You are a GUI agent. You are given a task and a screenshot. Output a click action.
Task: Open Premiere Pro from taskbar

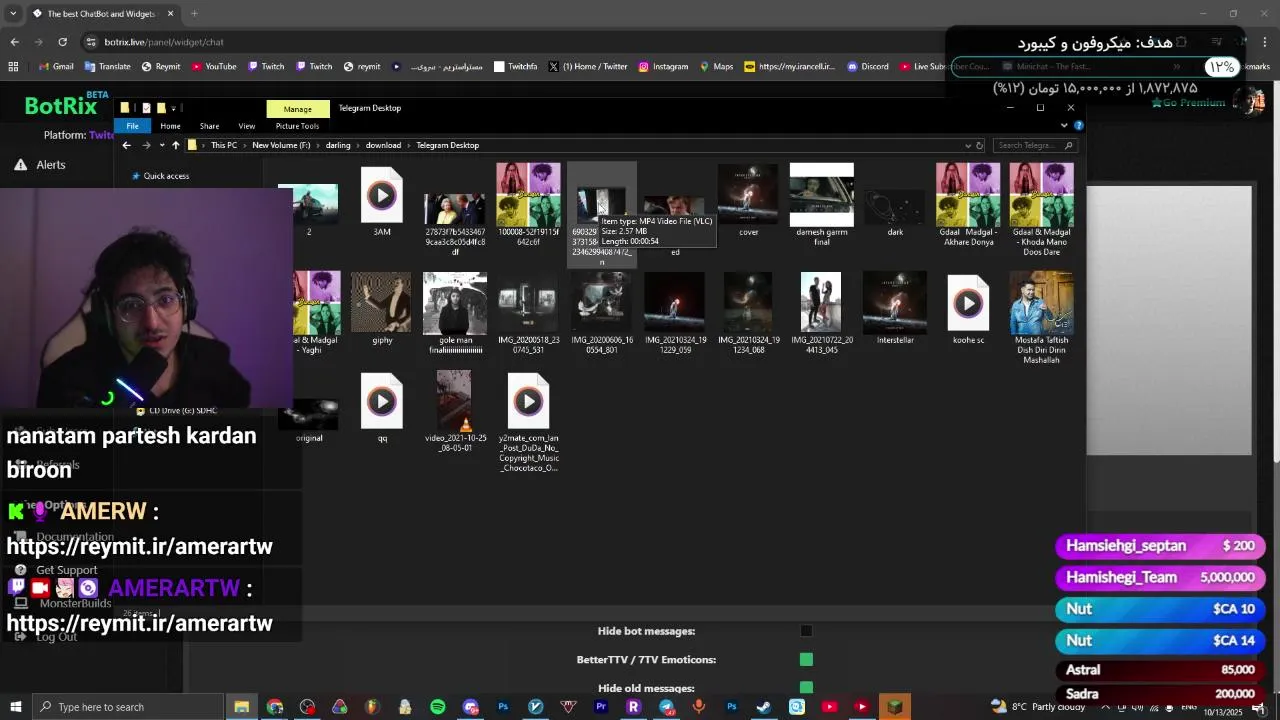[x=601, y=707]
